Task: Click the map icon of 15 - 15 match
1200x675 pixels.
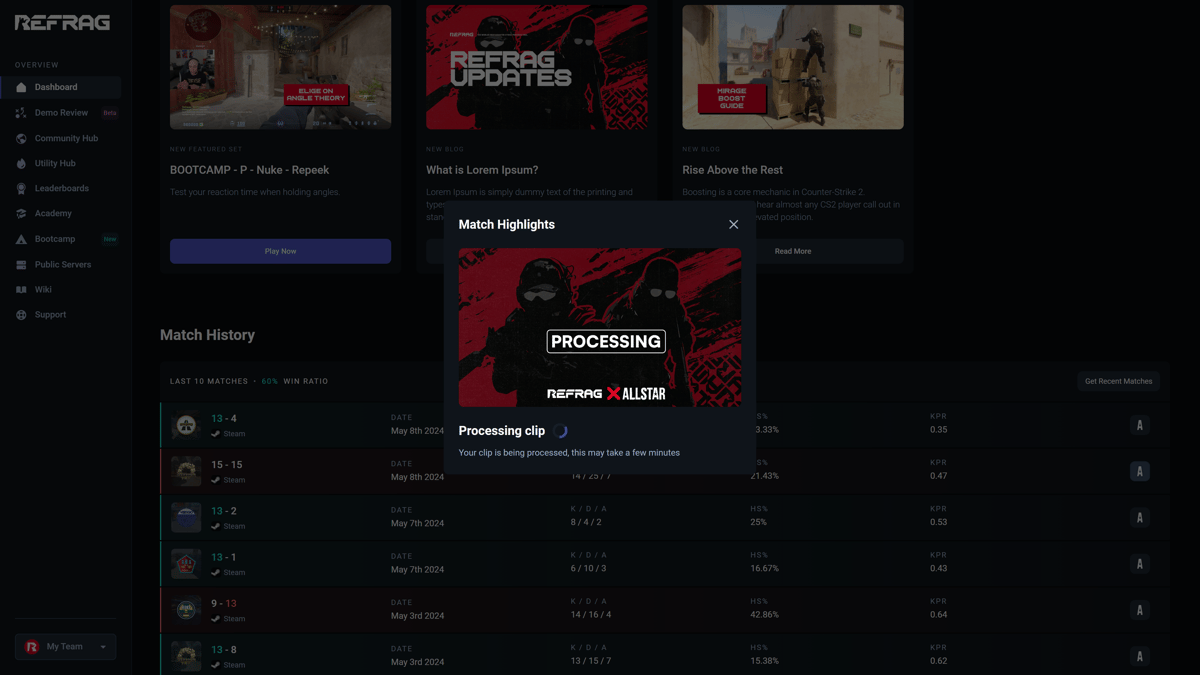Action: coord(186,471)
